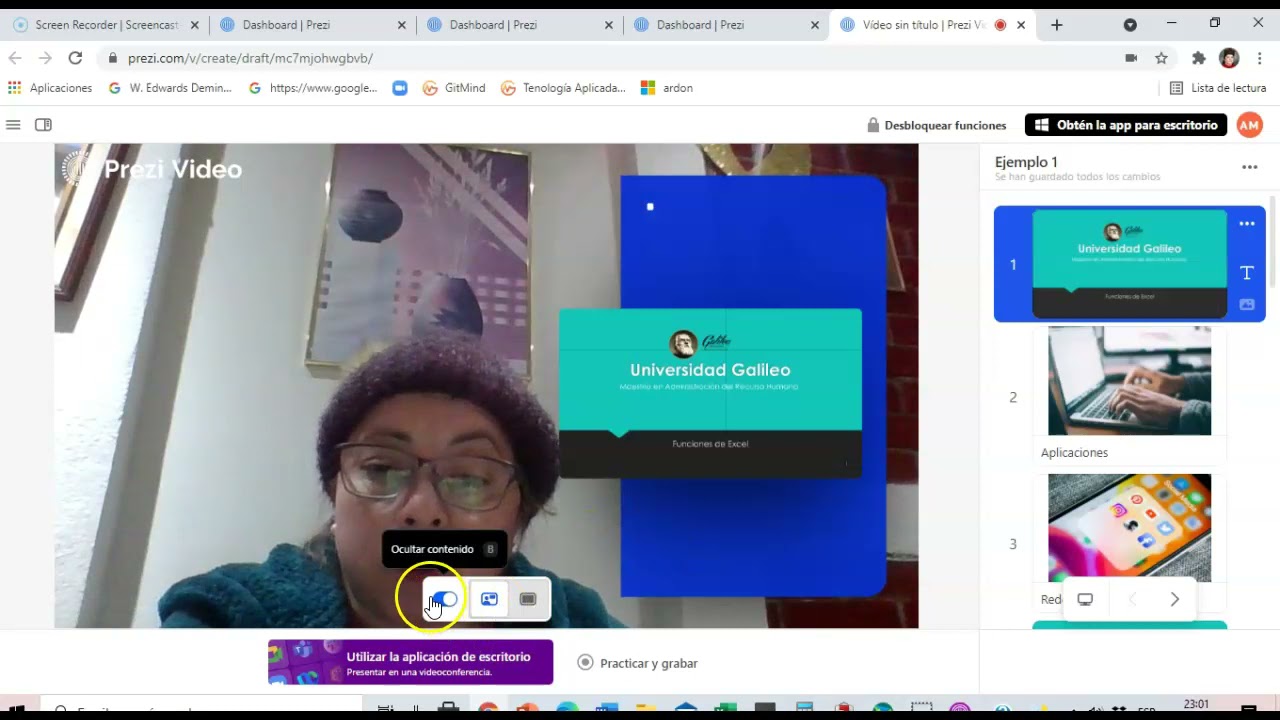
Task: Open https://www.google bookmark
Action: pyautogui.click(x=313, y=88)
